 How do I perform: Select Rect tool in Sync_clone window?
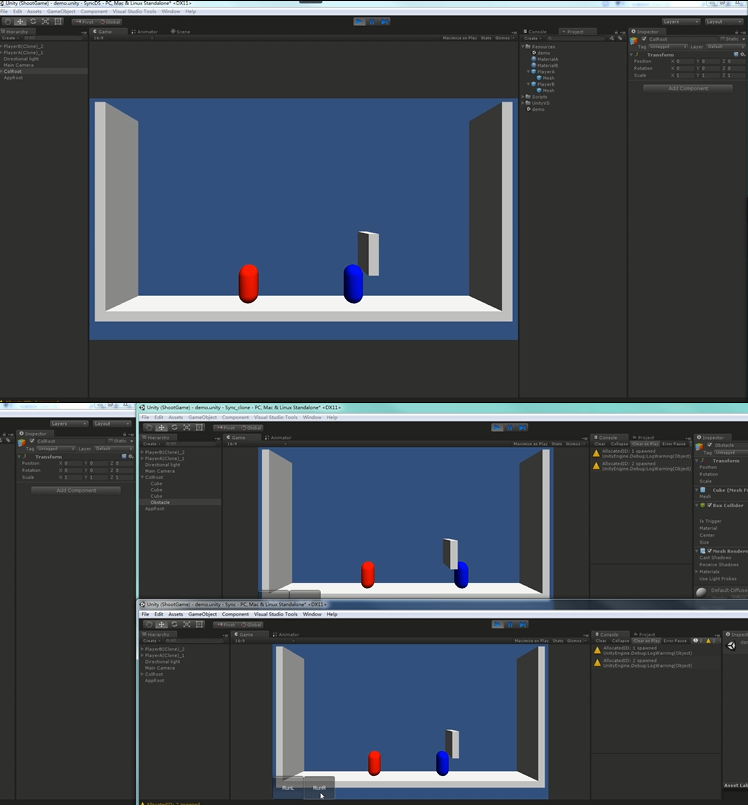[199, 428]
